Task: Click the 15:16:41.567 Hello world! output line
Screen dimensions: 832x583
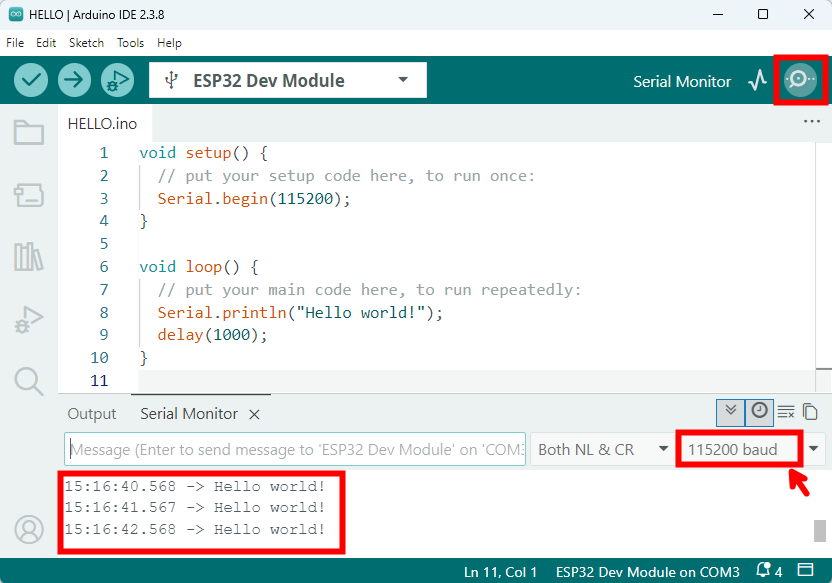Action: [x=195, y=508]
